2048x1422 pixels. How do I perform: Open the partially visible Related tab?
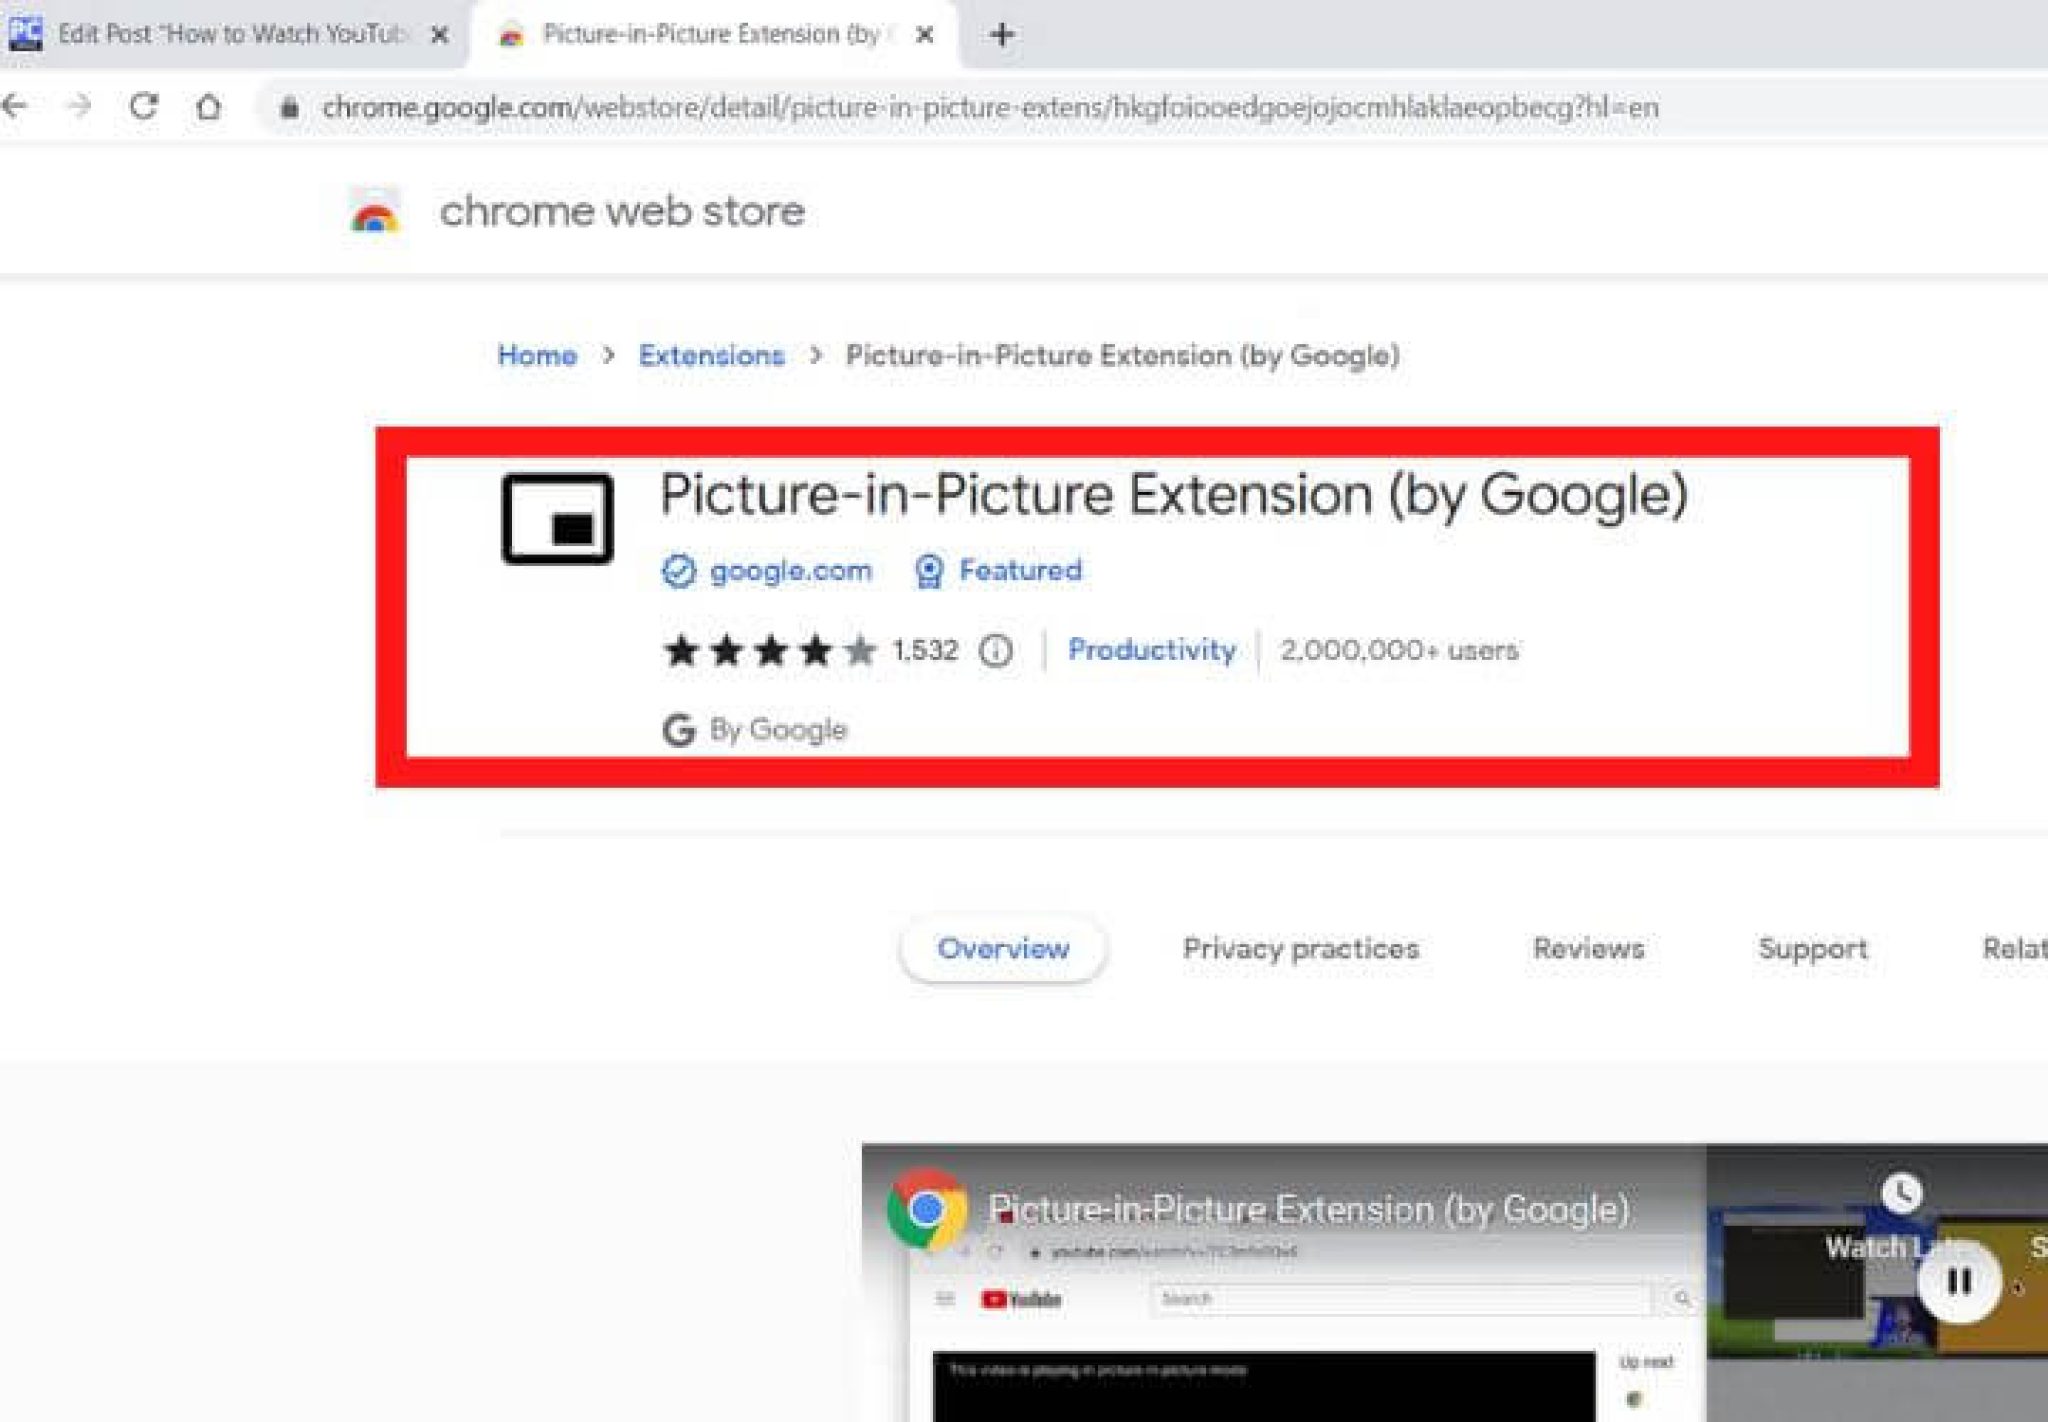pyautogui.click(x=2015, y=948)
